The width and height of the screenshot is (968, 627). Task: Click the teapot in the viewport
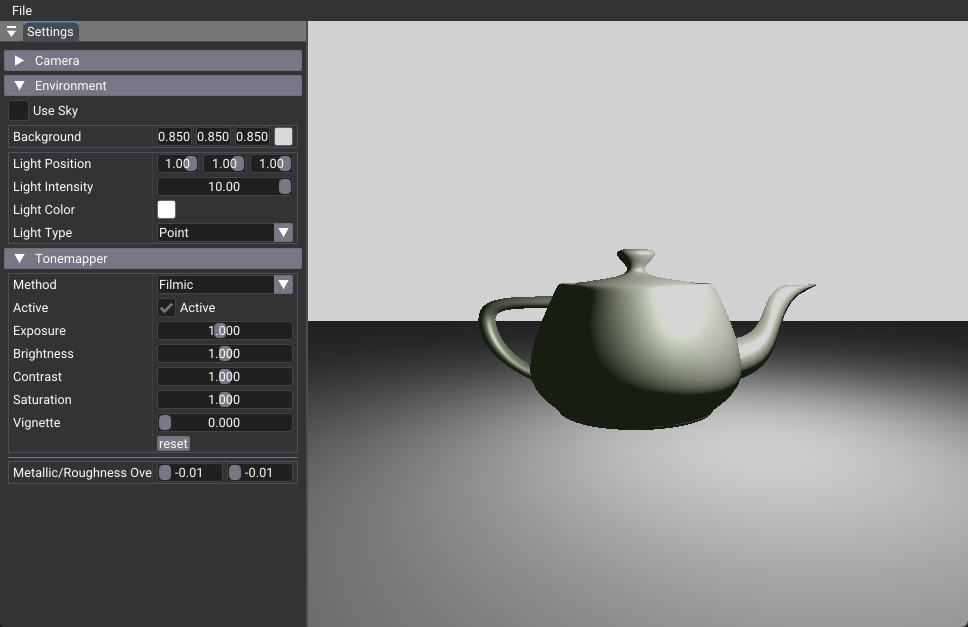pos(630,350)
